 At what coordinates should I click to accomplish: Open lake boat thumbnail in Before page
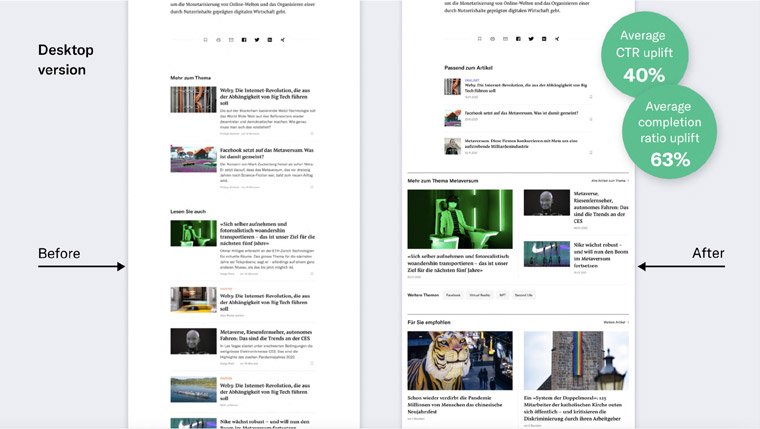coord(193,390)
